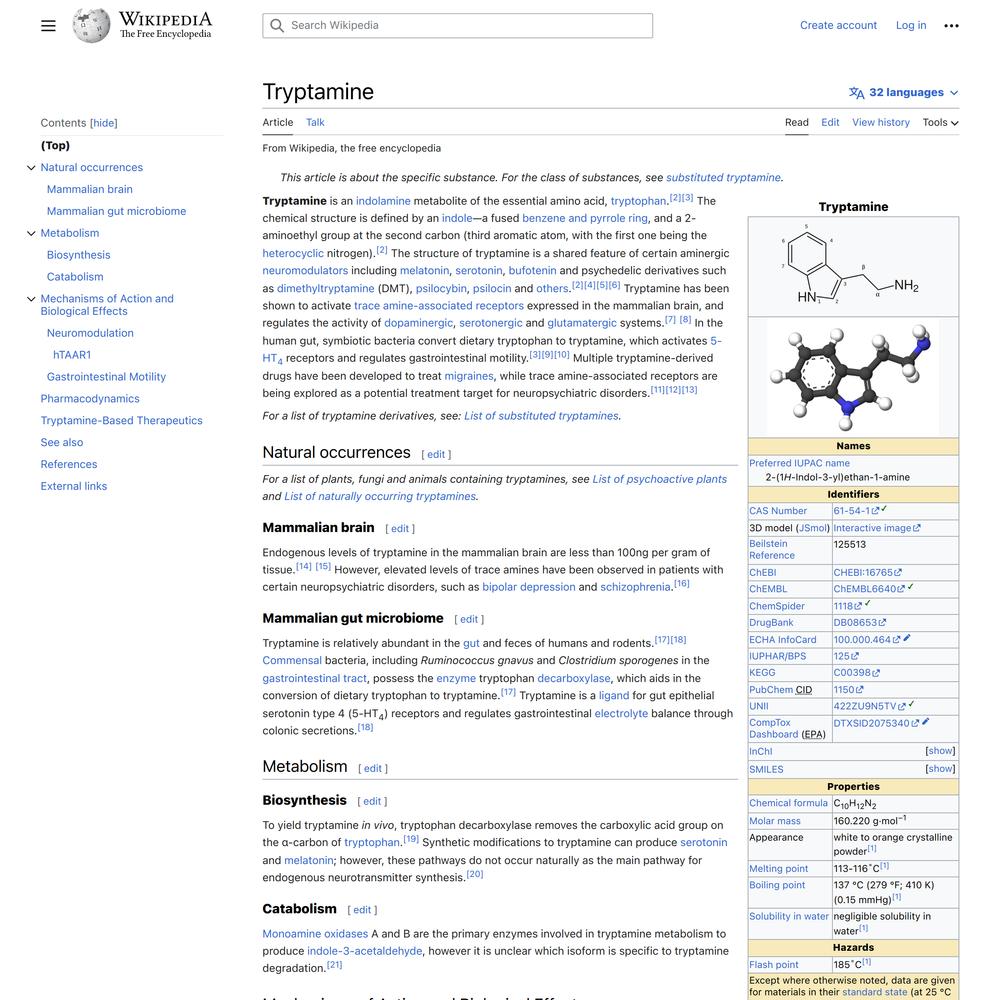The image size is (1000, 1000).
Task: Collapse Metabolism section in contents
Action: click(31, 233)
